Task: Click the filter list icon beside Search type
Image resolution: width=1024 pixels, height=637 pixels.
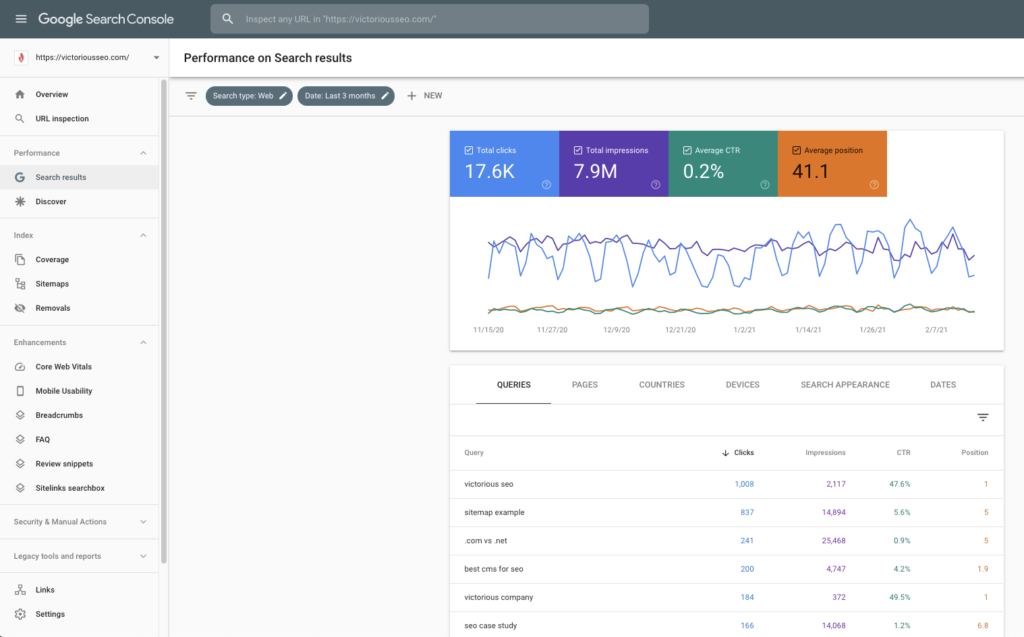Action: 191,96
